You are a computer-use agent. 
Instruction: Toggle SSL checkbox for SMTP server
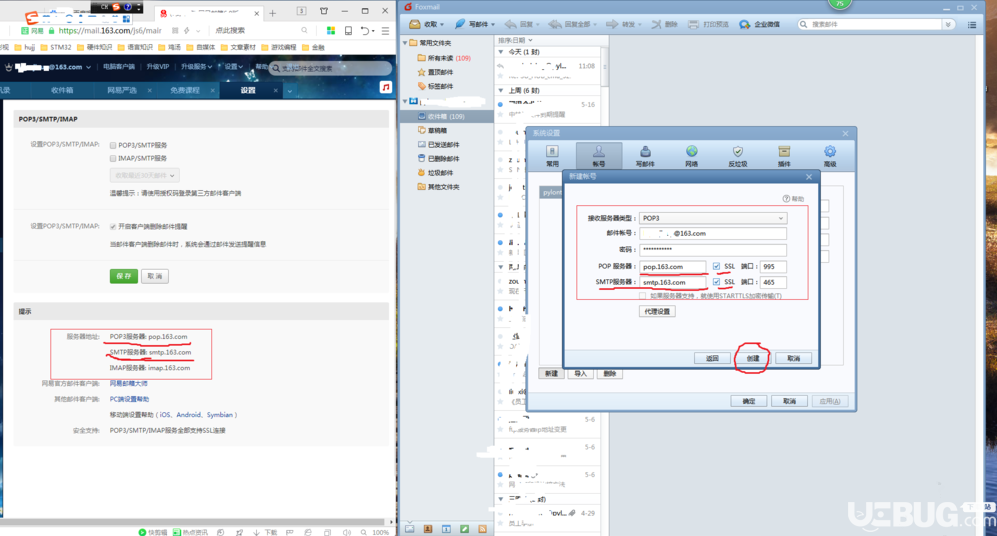tap(717, 282)
